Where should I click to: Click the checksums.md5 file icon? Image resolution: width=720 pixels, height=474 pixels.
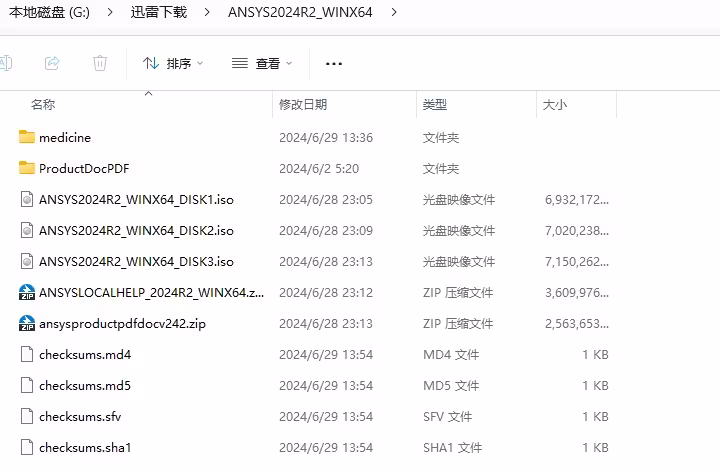point(27,385)
